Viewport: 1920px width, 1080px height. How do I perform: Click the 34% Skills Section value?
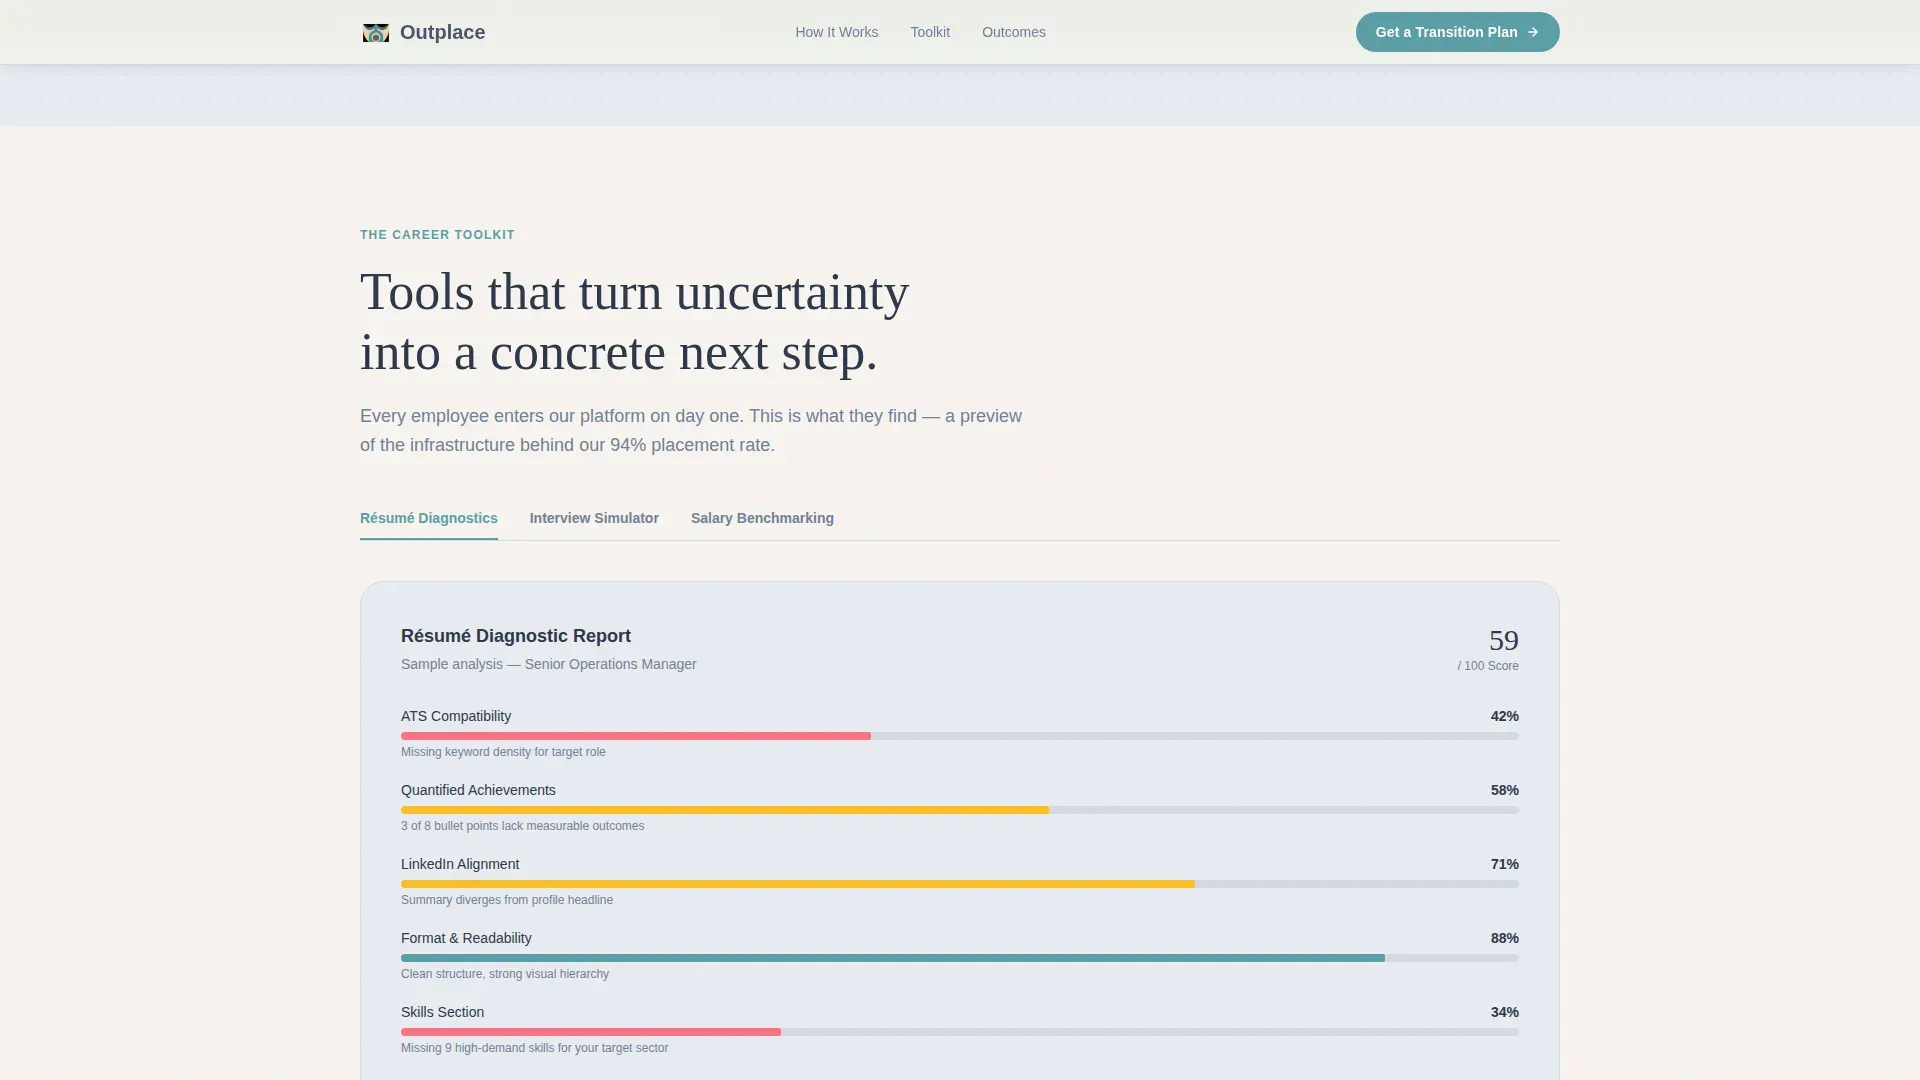click(1504, 1012)
